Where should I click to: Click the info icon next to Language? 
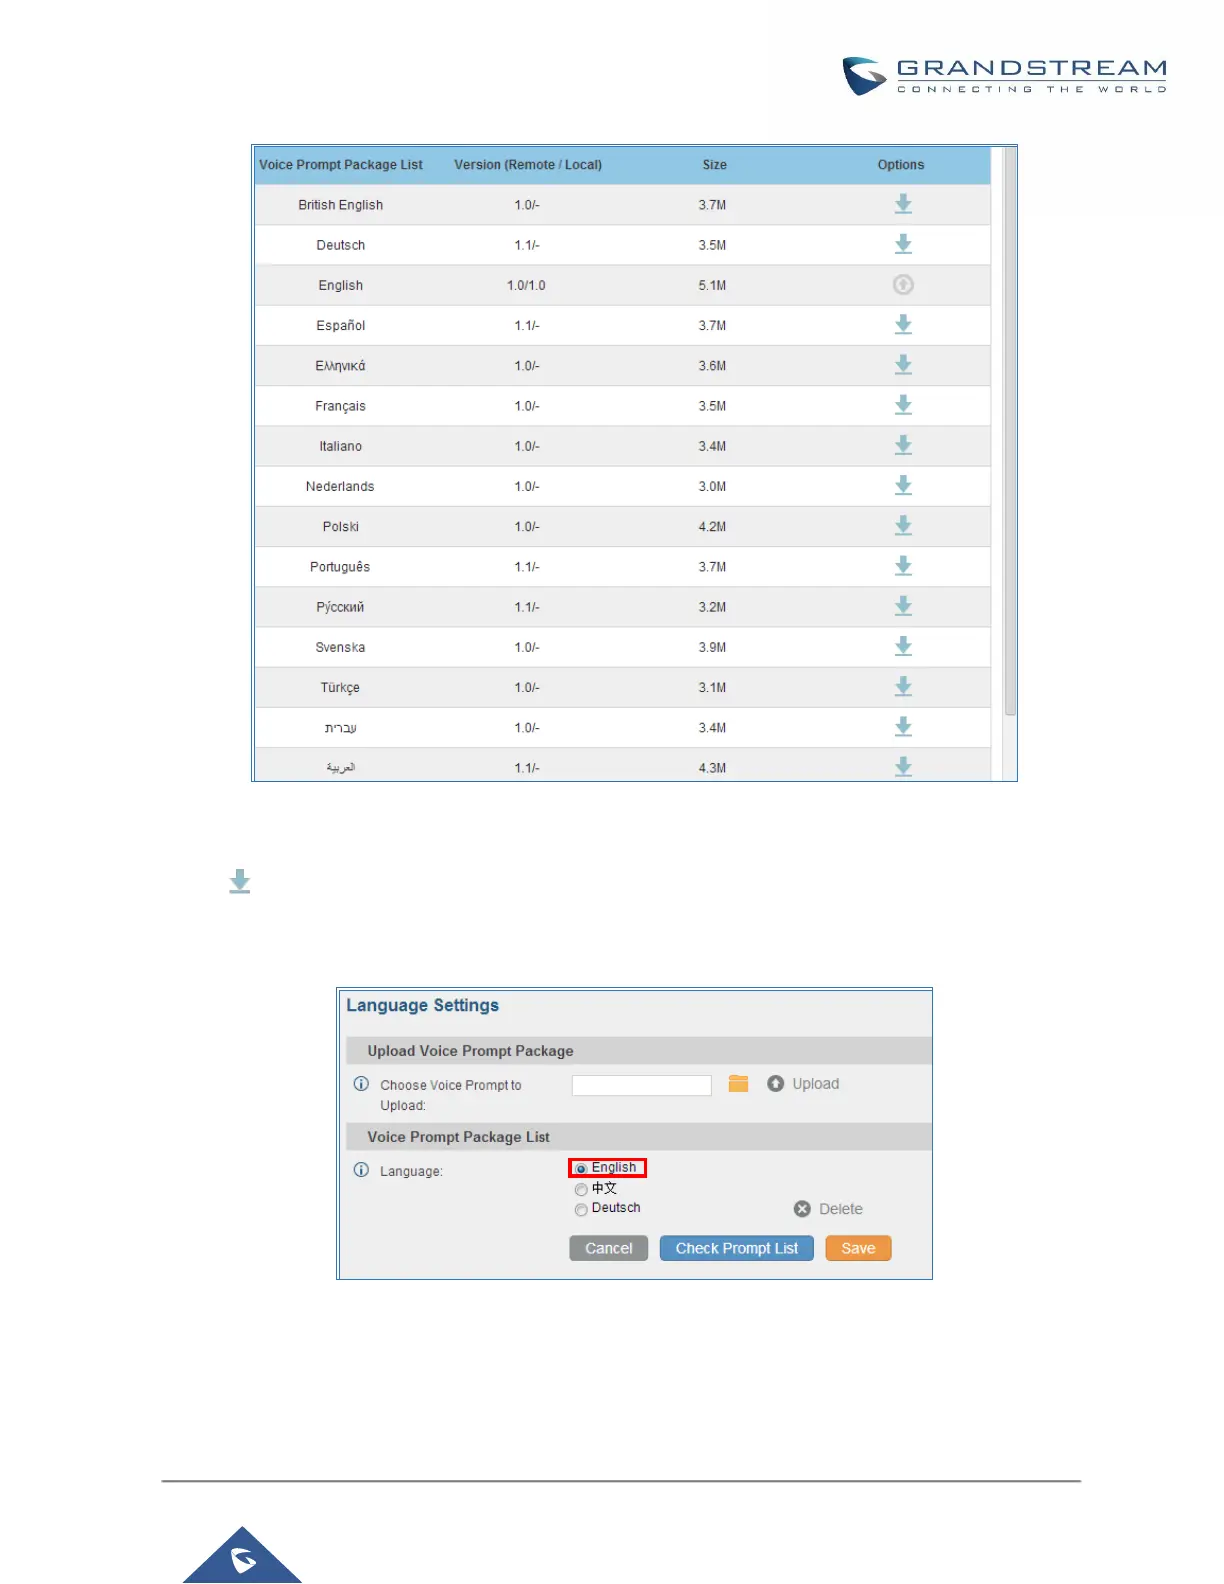pos(361,1170)
